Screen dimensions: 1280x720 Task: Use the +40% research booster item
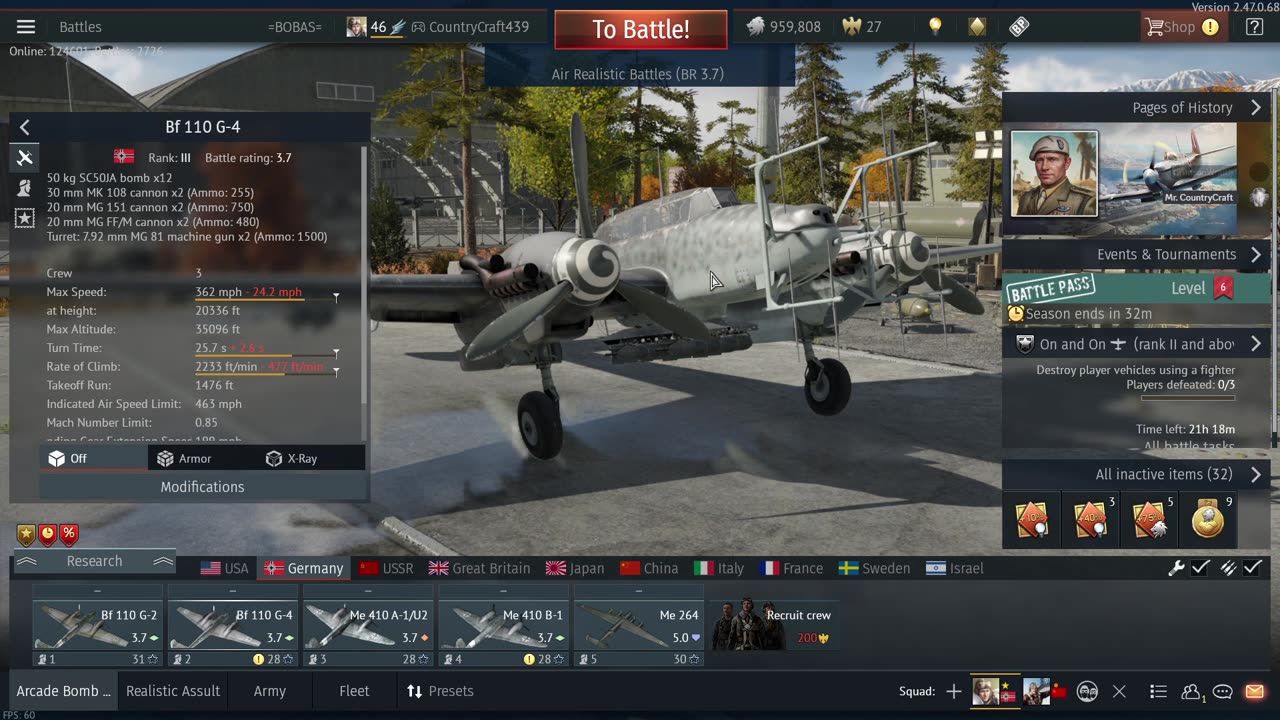(x=1090, y=519)
